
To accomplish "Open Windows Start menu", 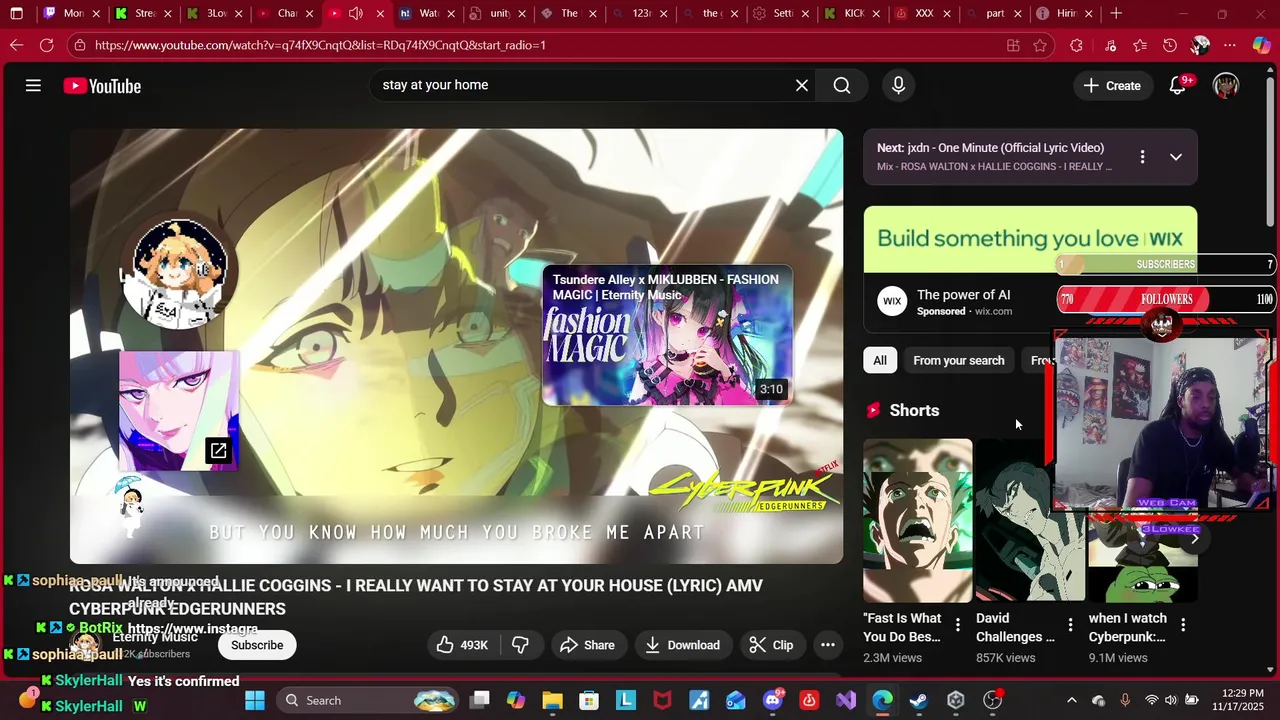I will [255, 700].
